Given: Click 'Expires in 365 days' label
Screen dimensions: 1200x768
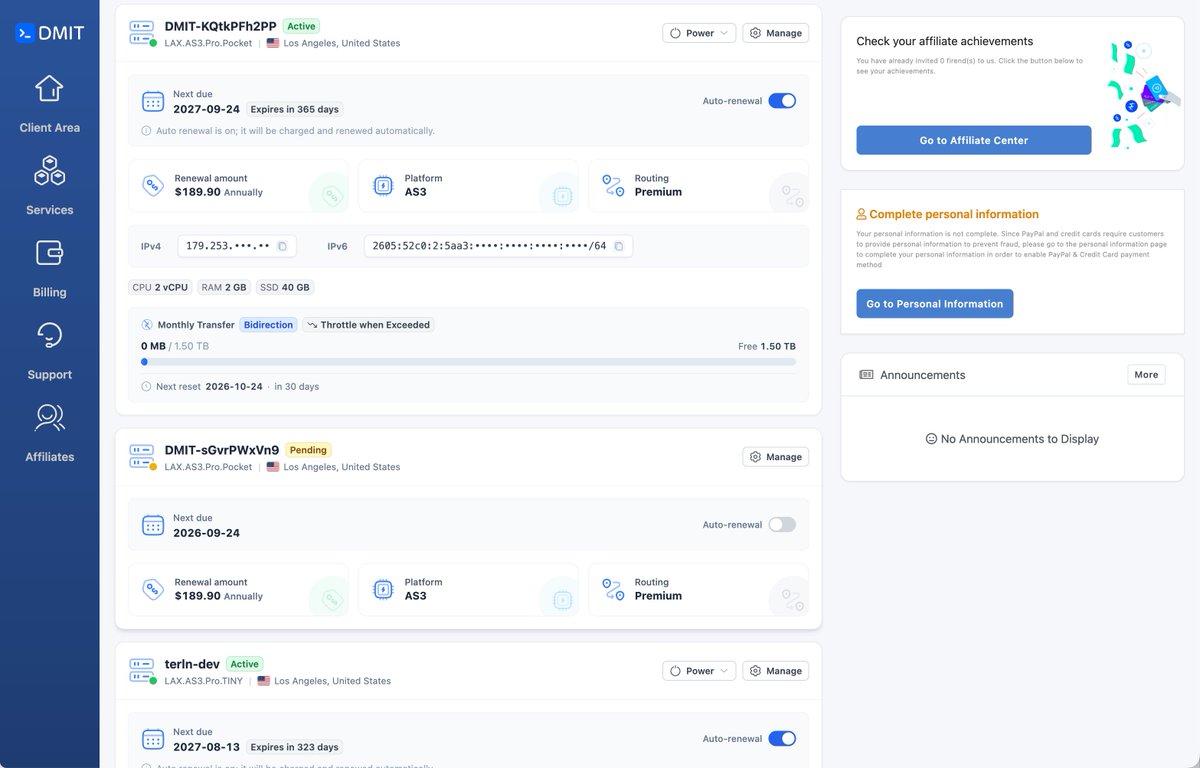Looking at the screenshot, I should [x=294, y=109].
